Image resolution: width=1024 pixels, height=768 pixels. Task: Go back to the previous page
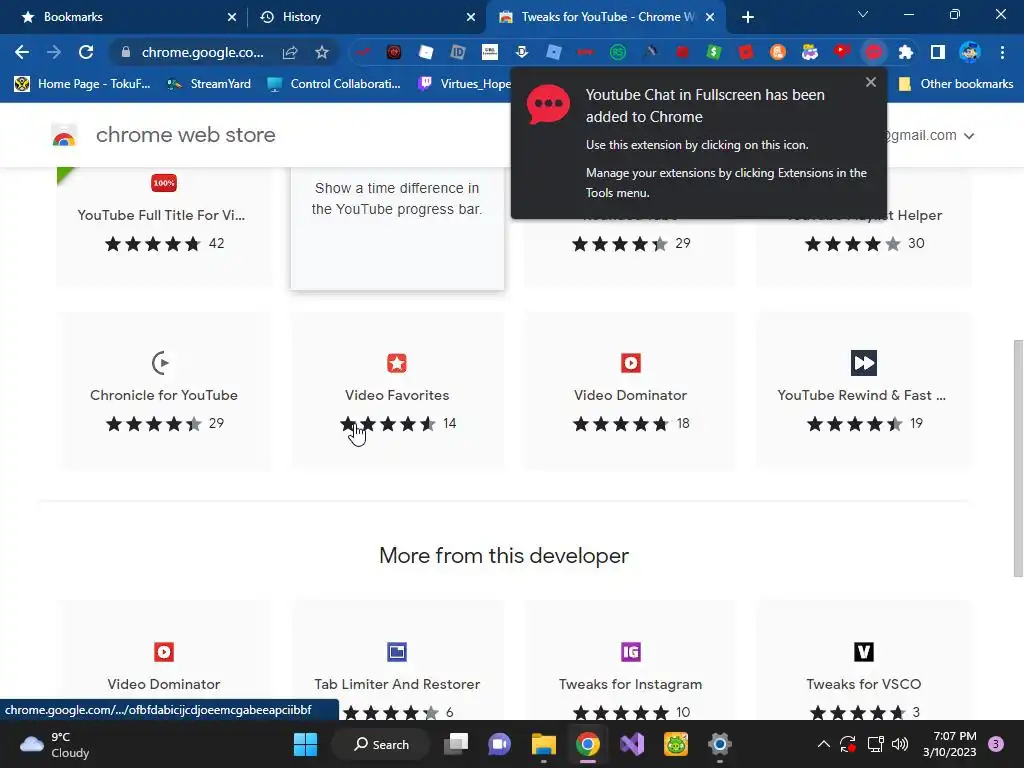[22, 52]
